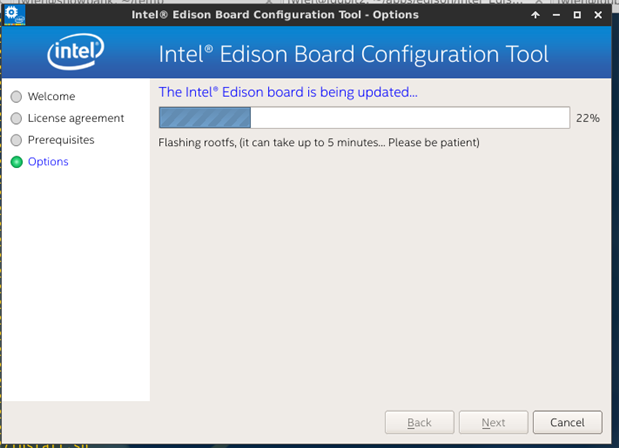This screenshot has width=619, height=448.
Task: Click the 'Flashing rootfs' status message
Action: 319,142
